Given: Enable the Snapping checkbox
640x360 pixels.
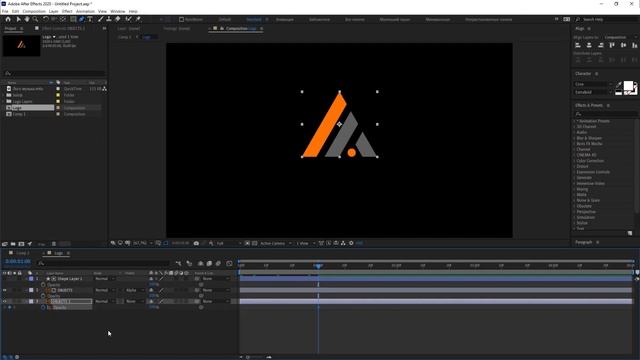Looking at the screenshot, I should pyautogui.click(x=181, y=19).
